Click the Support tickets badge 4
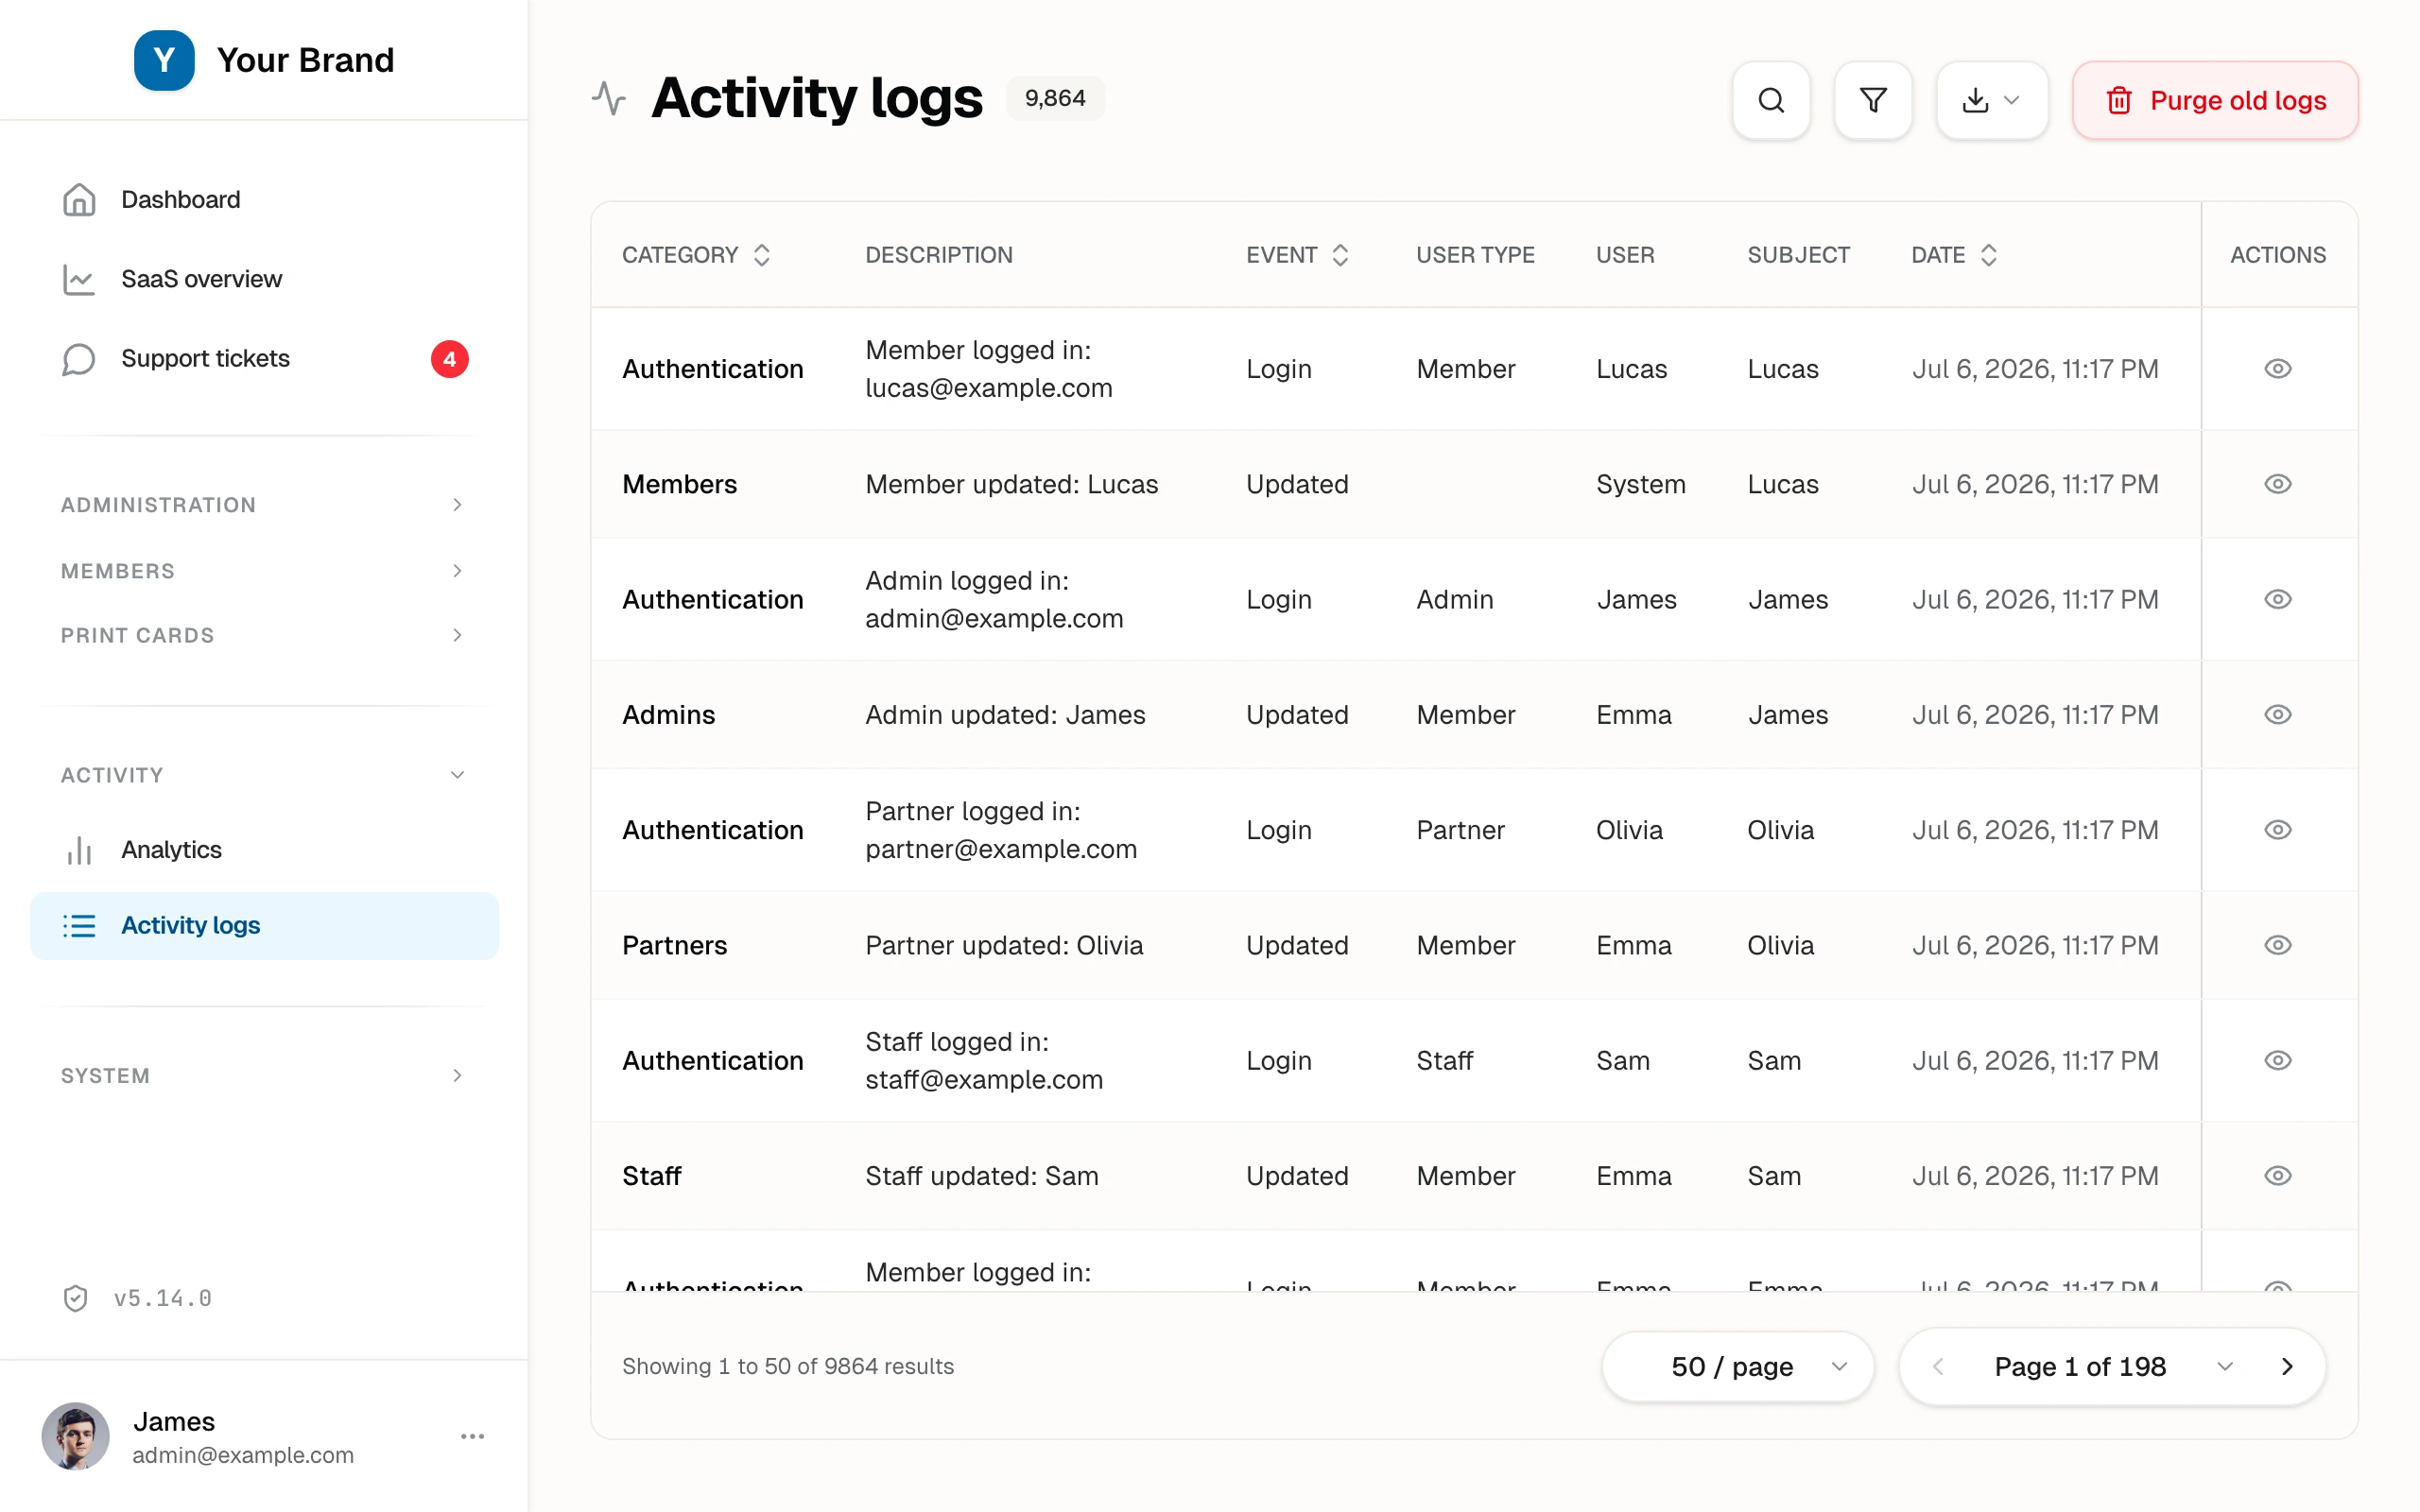The image size is (2420, 1512). click(450, 359)
